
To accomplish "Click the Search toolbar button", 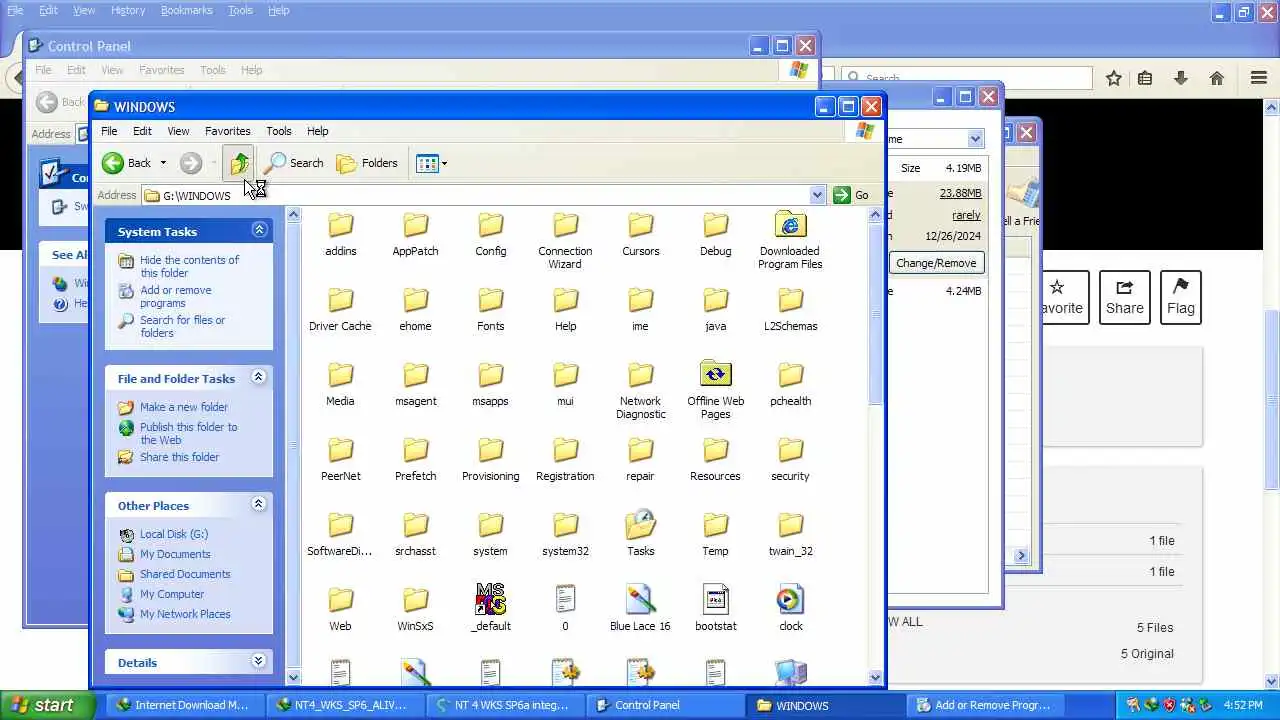I will (x=294, y=163).
